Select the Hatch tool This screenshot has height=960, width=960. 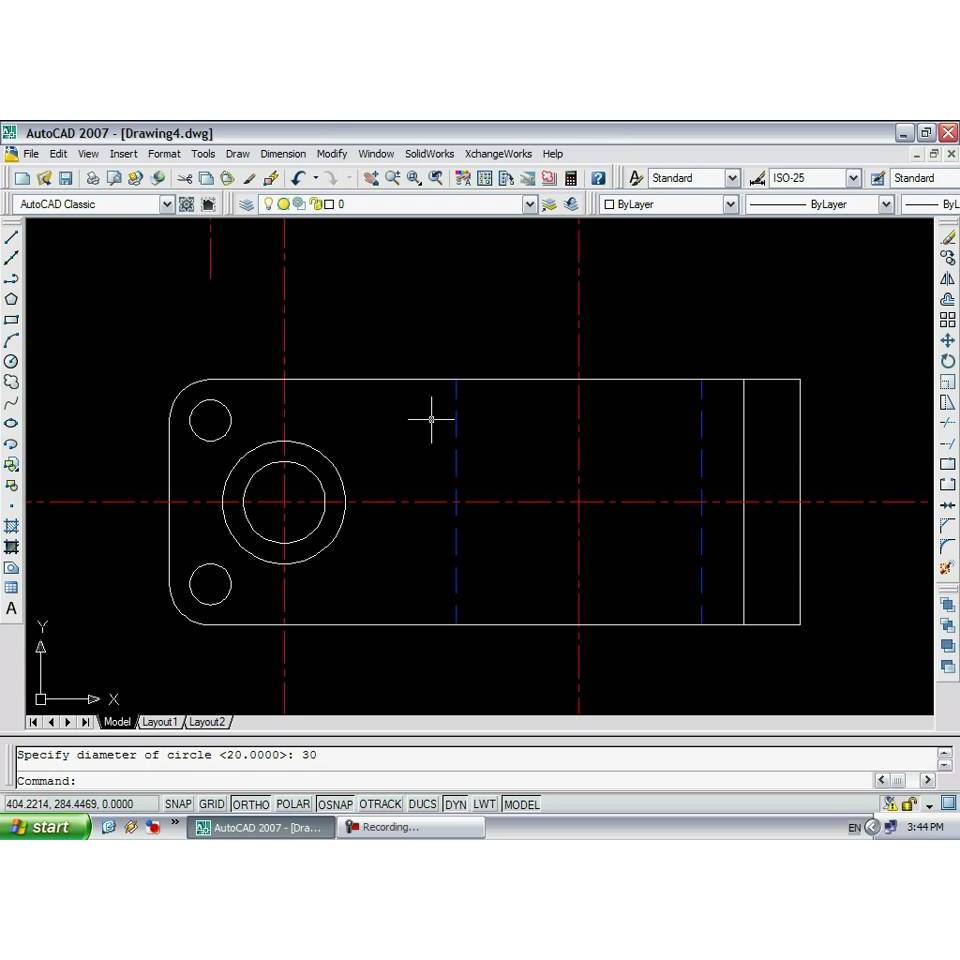11,526
